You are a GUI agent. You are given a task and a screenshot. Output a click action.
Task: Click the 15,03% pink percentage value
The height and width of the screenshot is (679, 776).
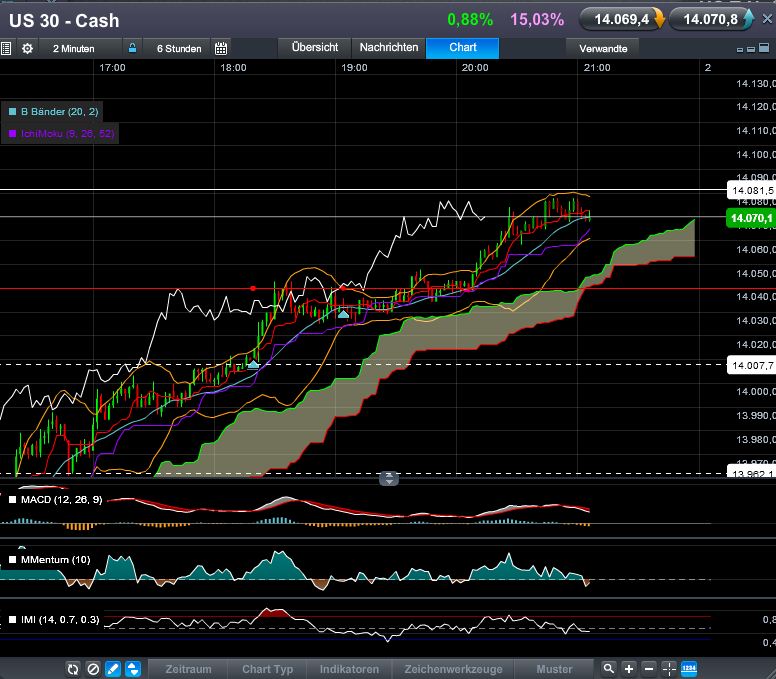(537, 20)
